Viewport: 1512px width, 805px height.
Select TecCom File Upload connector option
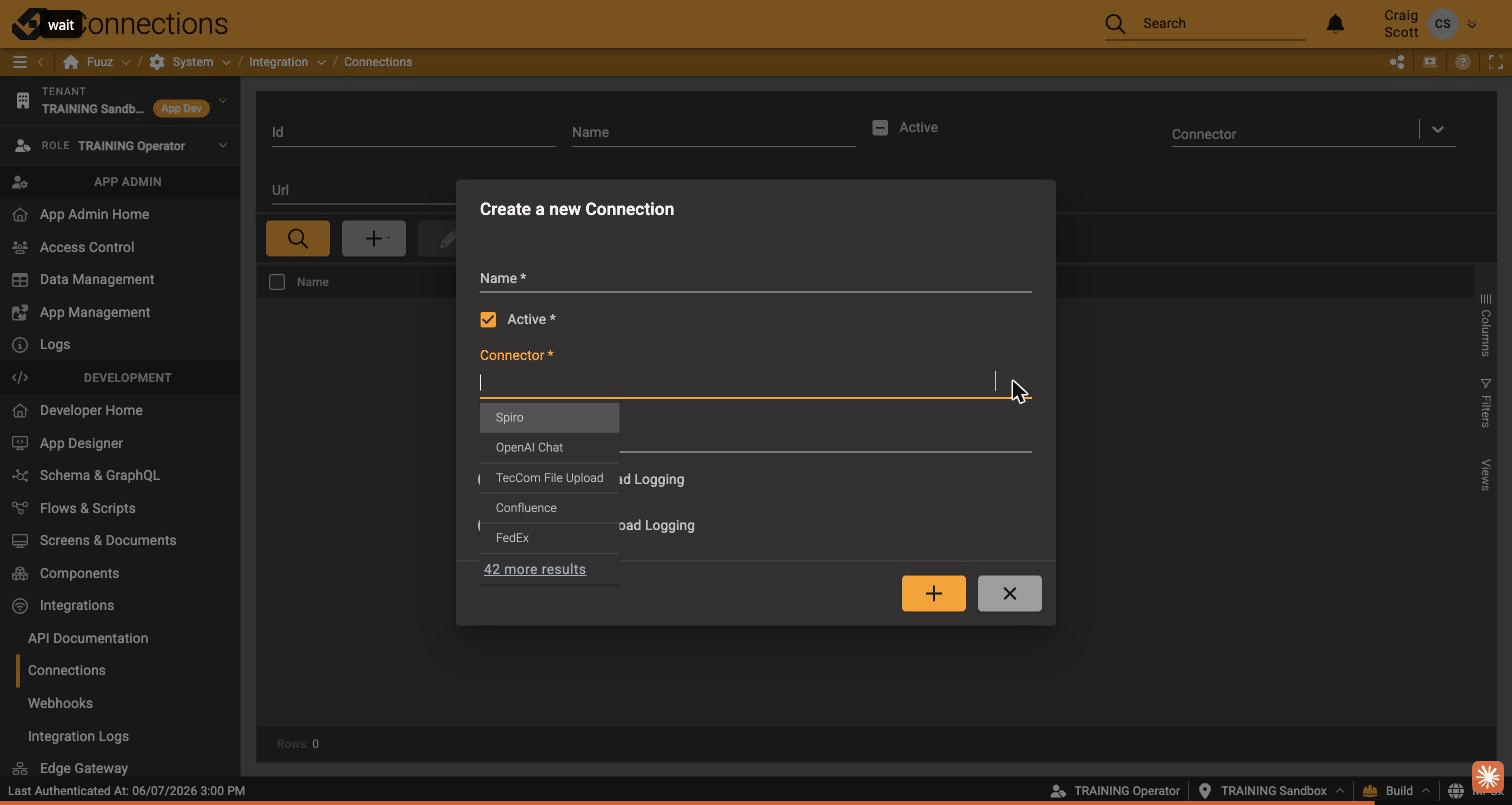[x=549, y=478]
